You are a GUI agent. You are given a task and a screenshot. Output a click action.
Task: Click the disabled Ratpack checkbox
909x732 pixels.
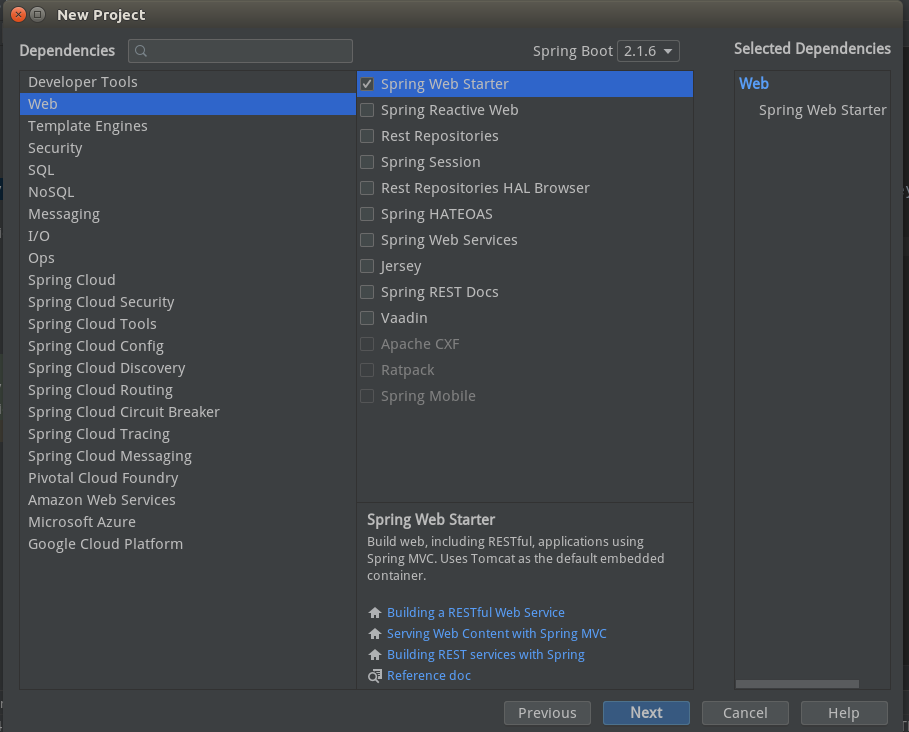tap(367, 370)
